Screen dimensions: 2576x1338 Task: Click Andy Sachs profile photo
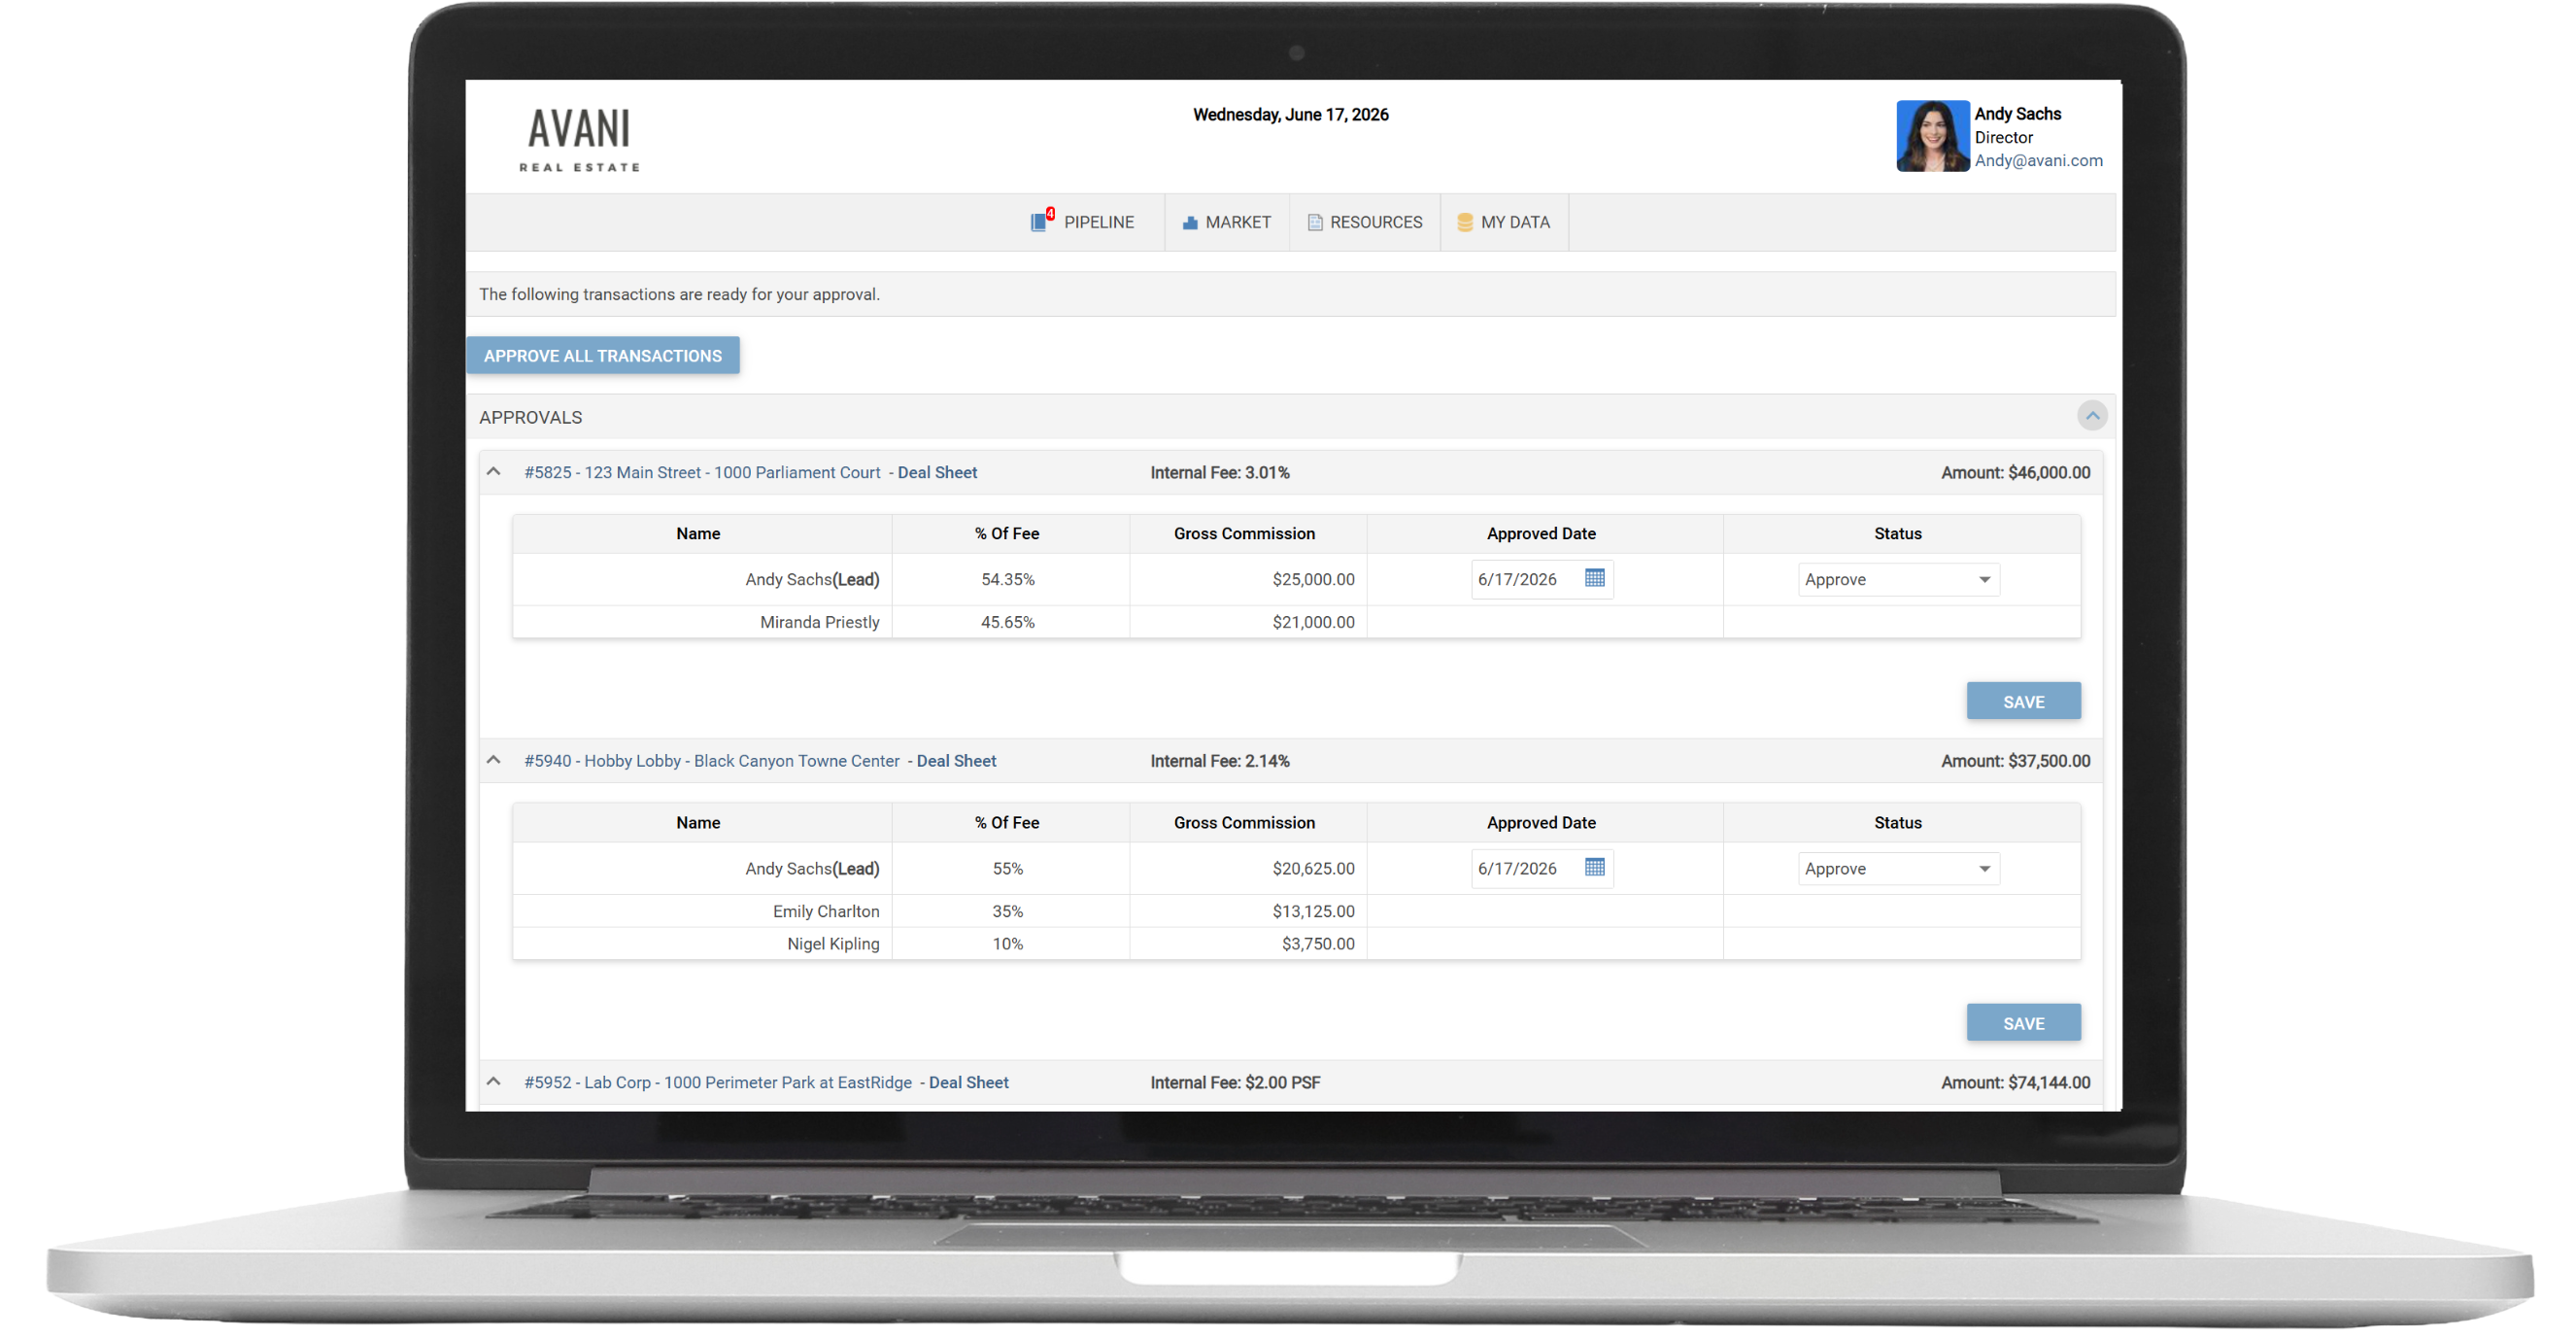pos(1932,136)
